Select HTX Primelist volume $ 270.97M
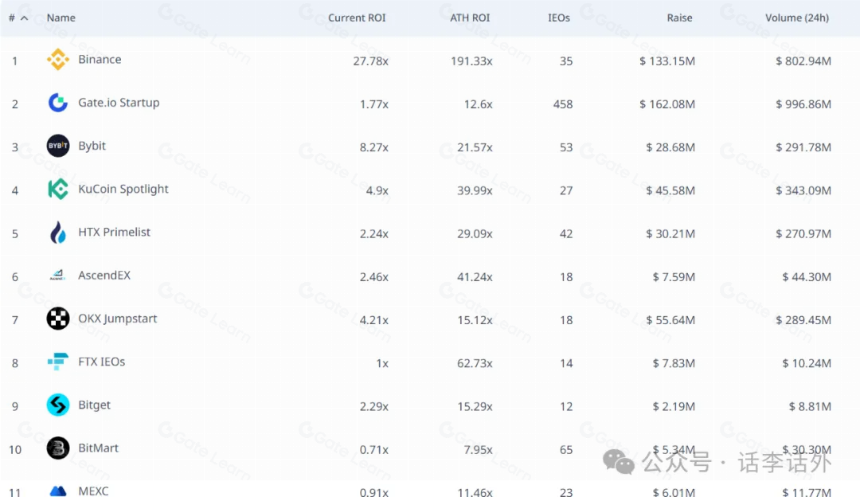860x497 pixels. [x=803, y=234]
